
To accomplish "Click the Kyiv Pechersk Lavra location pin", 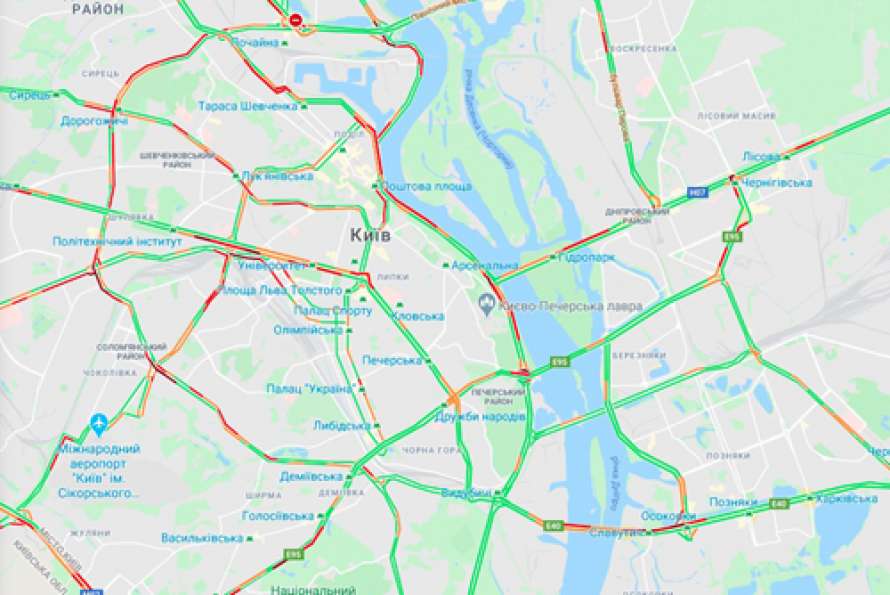I will tap(486, 305).
